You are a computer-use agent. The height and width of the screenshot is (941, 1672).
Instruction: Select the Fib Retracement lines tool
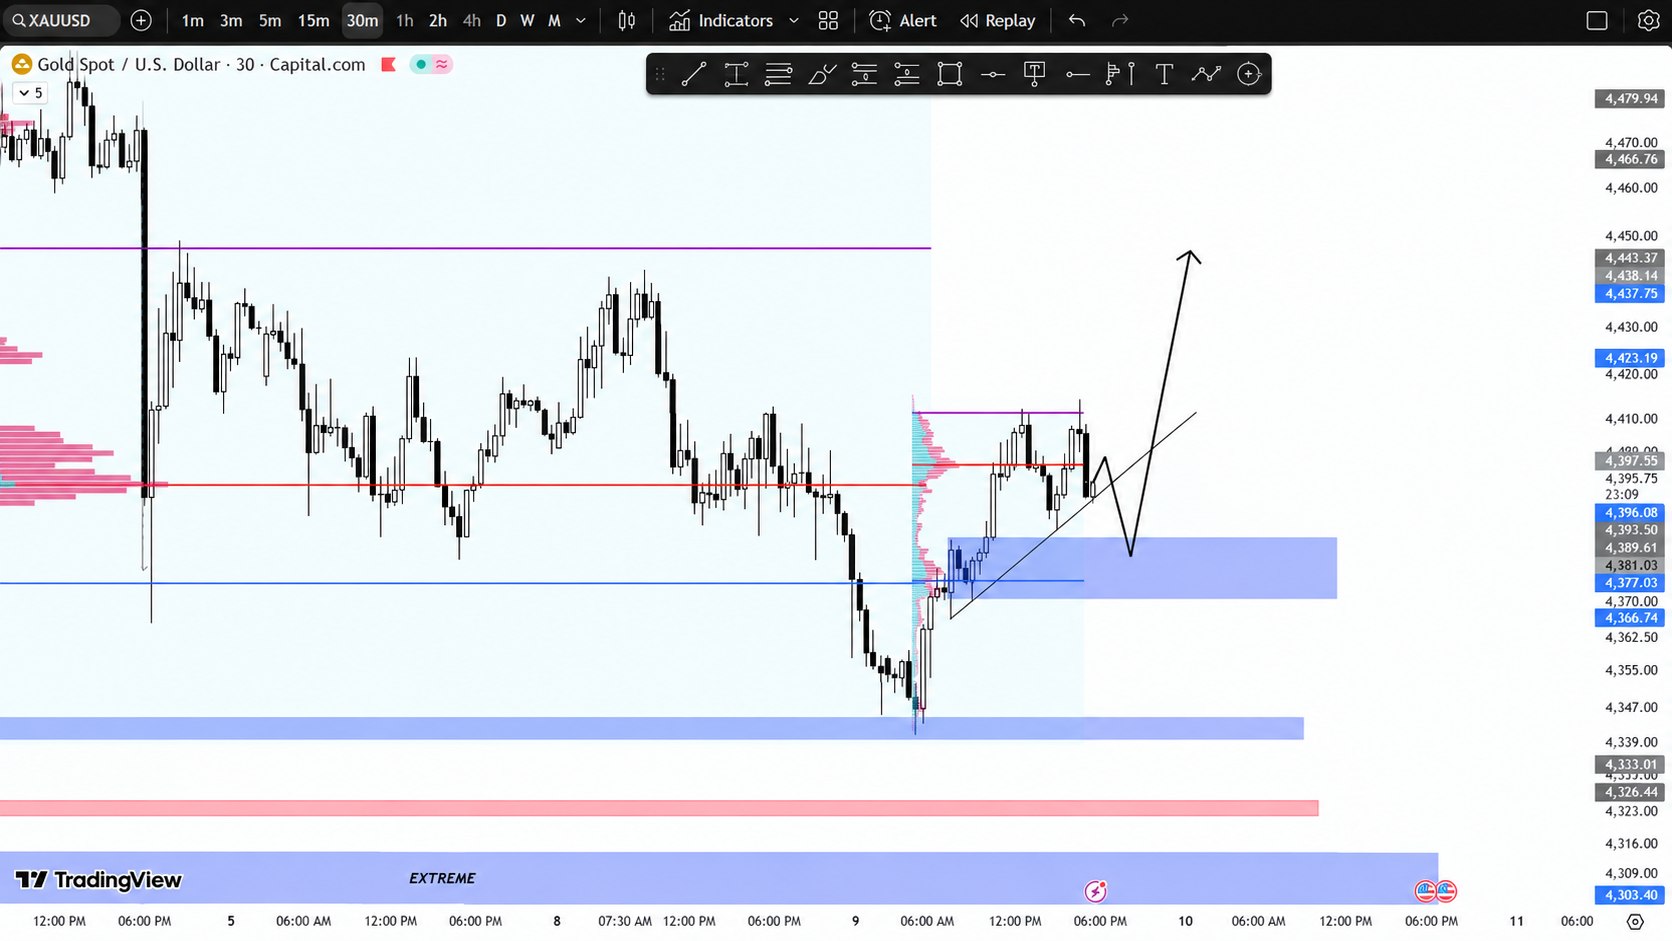tap(779, 74)
